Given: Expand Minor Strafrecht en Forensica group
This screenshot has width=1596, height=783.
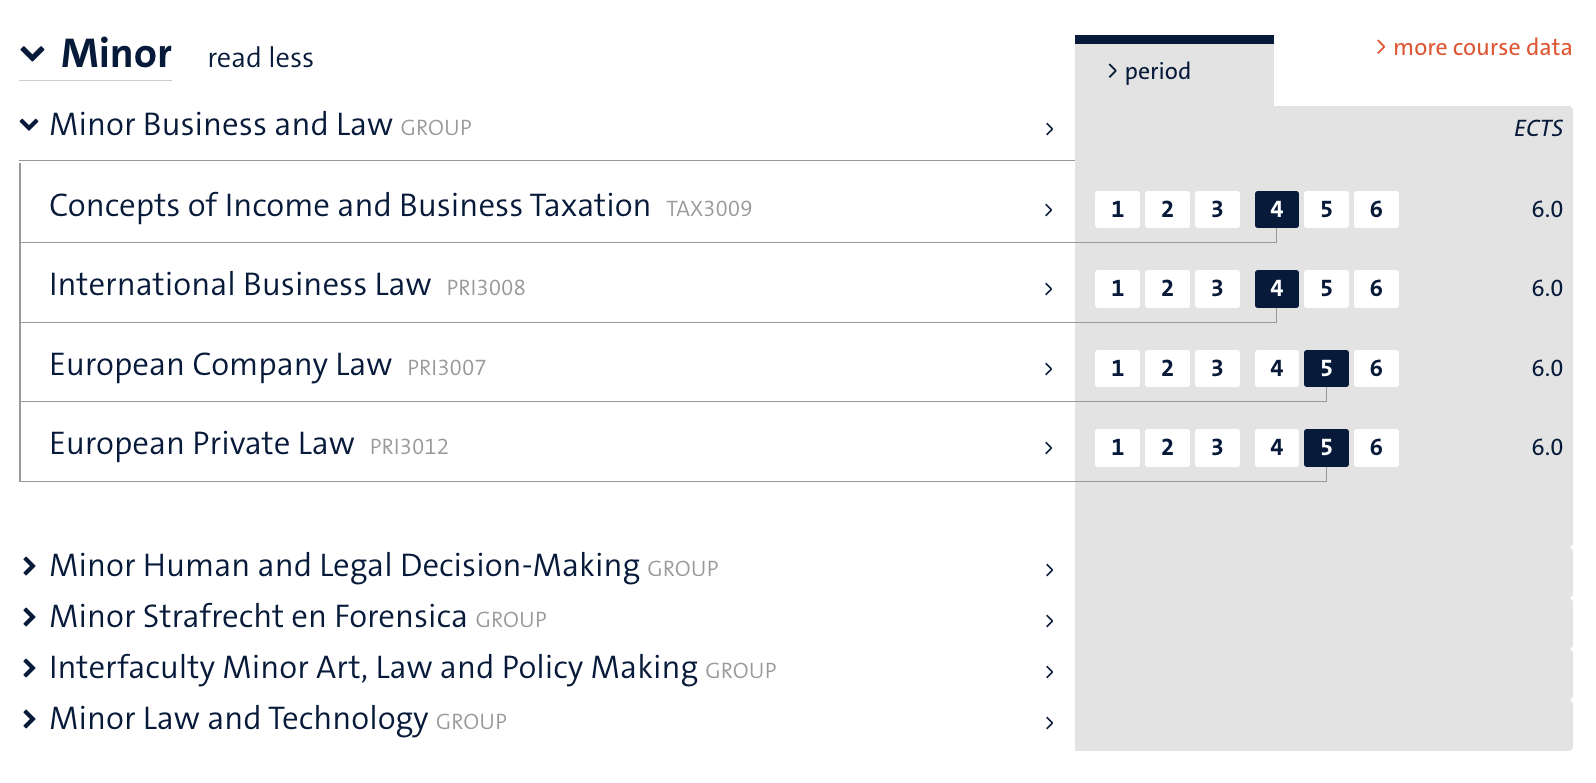Looking at the screenshot, I should point(30,618).
